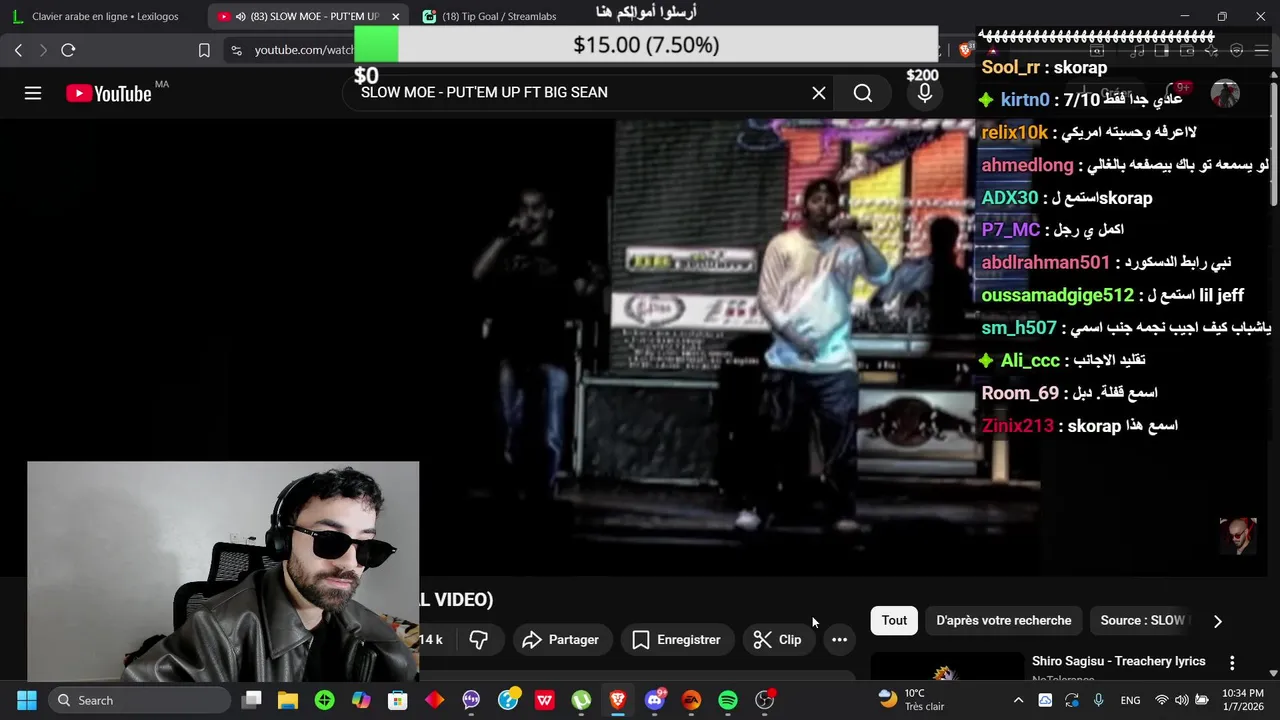Mute the SLOW MOE tab via speaker icon
1280x720 pixels.
click(240, 17)
